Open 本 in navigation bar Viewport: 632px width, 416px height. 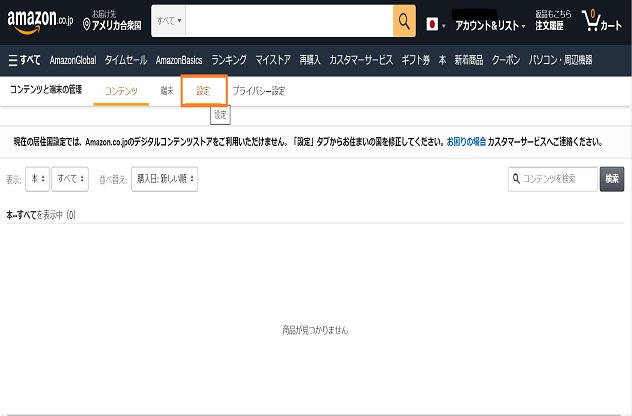point(442,60)
